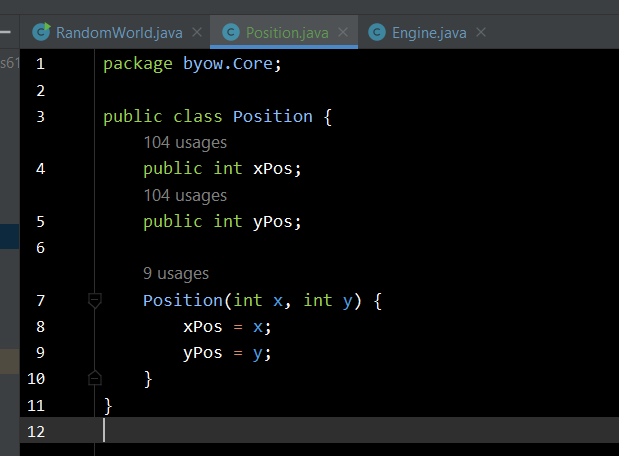Screen dimensions: 619x456
Task: Click the xPos field name on line 4
Action: click(x=275, y=168)
